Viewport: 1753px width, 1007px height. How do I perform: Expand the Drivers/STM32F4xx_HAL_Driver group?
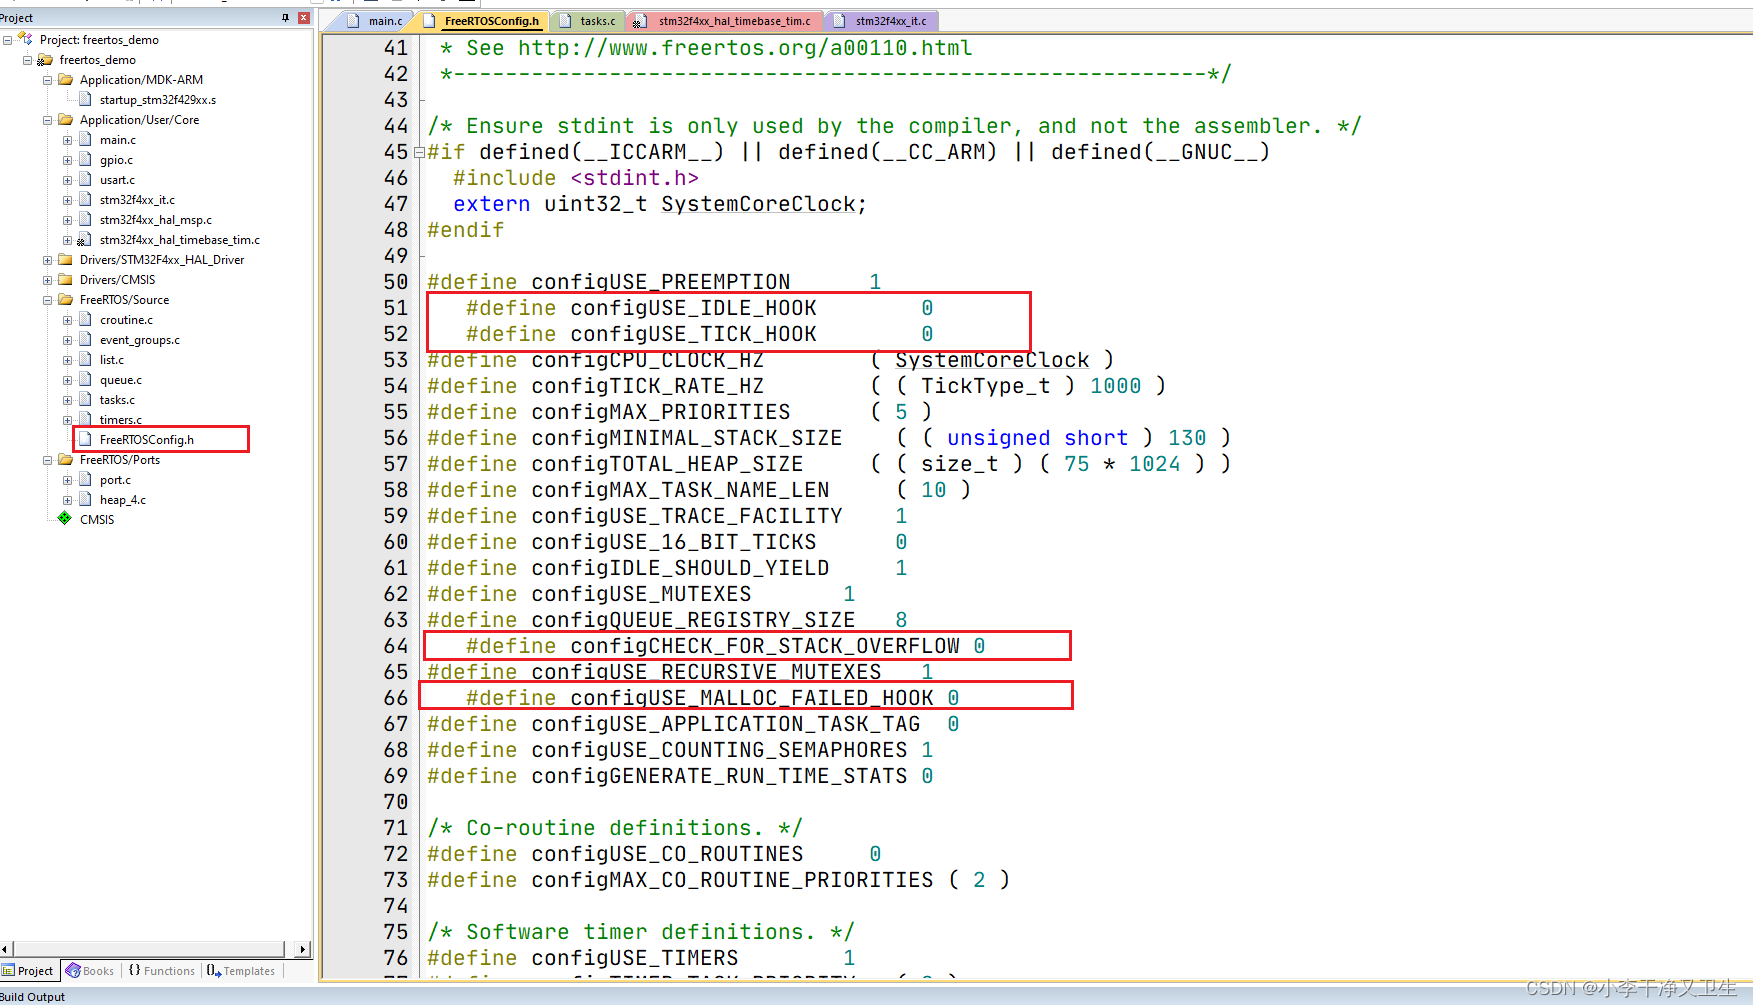click(x=47, y=260)
